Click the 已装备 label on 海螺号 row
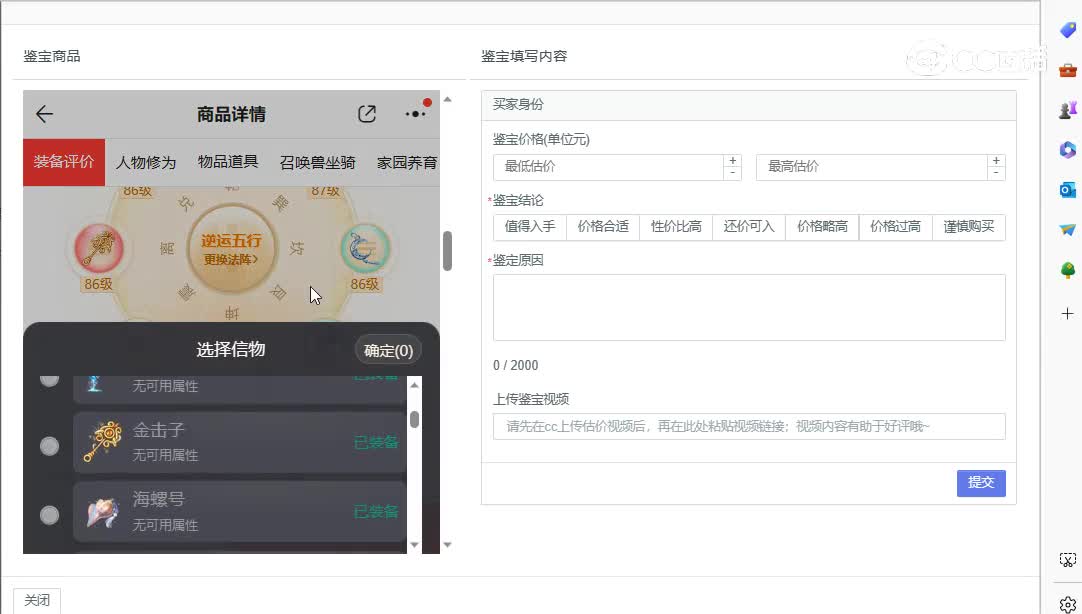1082x614 pixels. 376,511
